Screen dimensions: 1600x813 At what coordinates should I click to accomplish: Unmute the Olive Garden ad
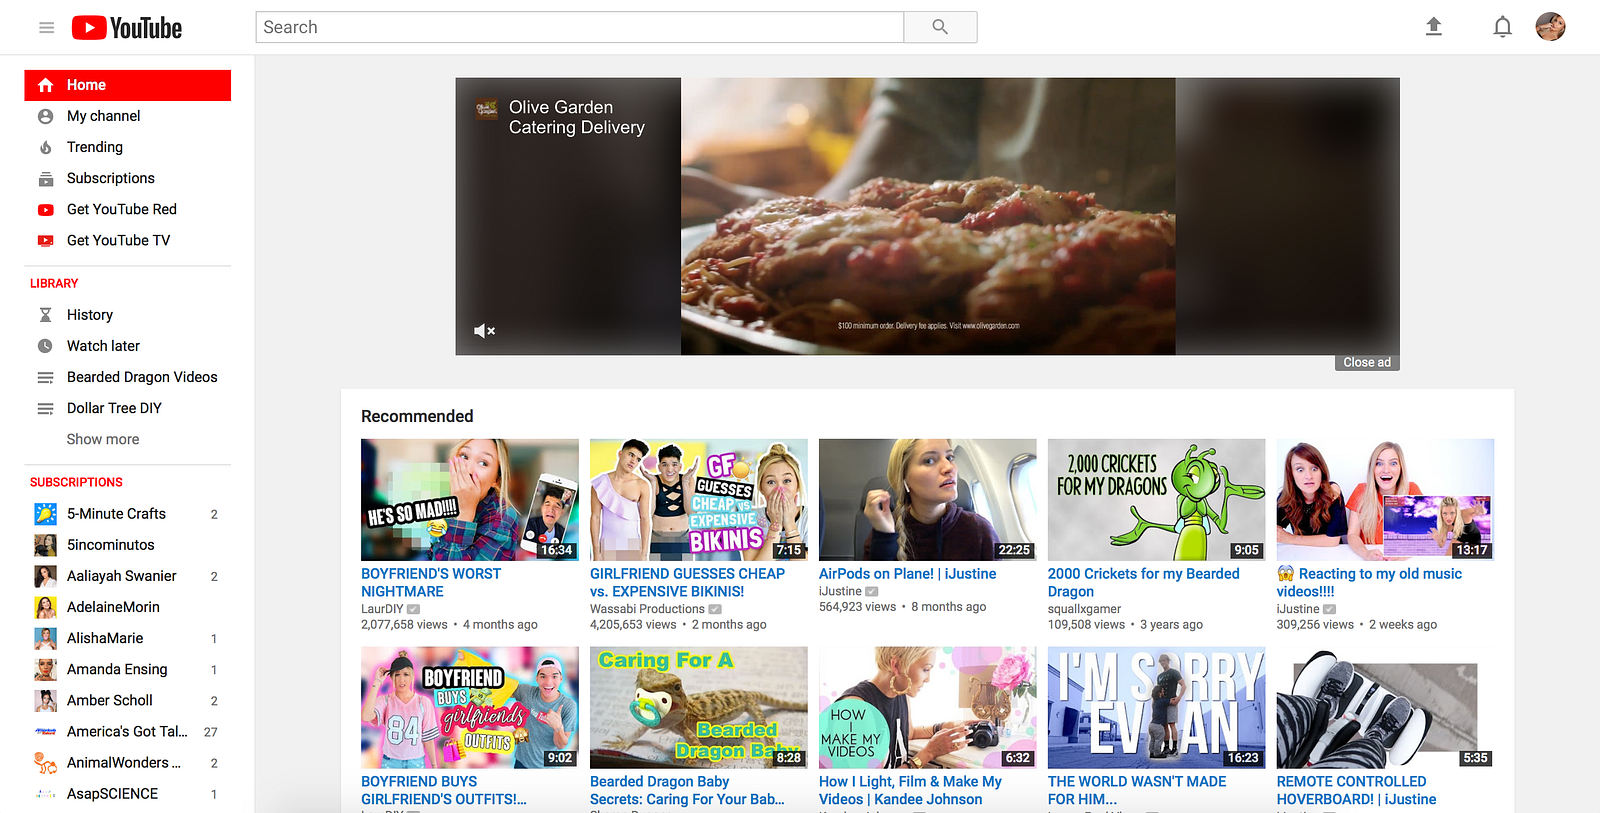(x=484, y=331)
